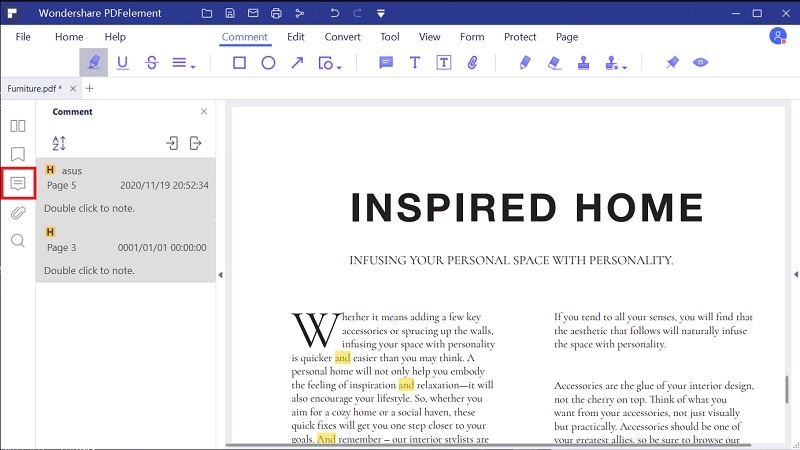800x450 pixels.
Task: Click the yellow highlighted word 'And'
Action: click(326, 439)
